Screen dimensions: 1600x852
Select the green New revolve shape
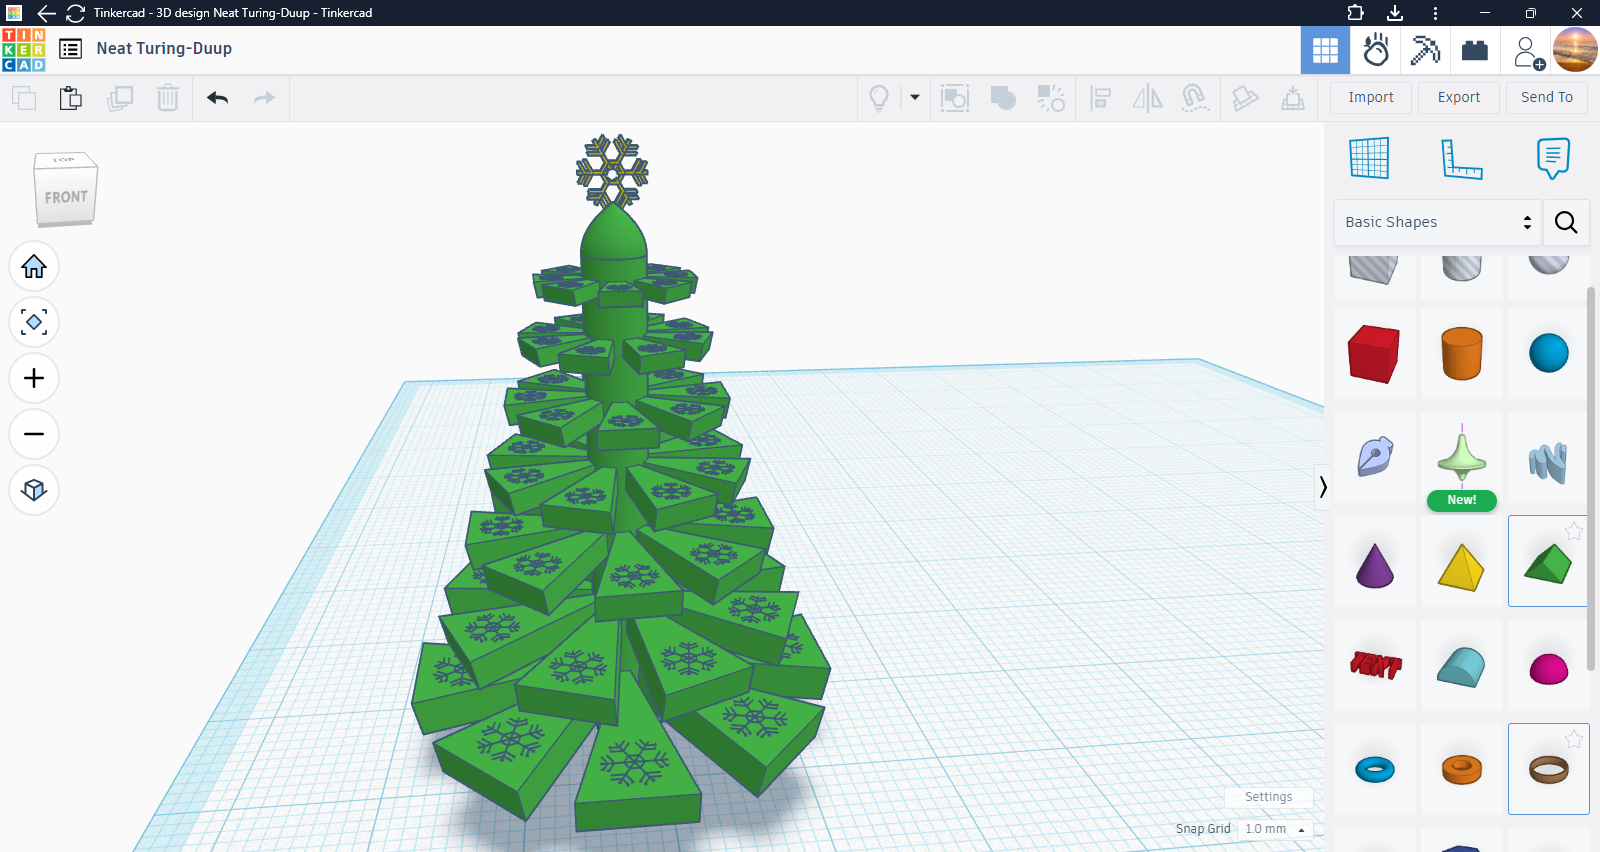pyautogui.click(x=1462, y=458)
